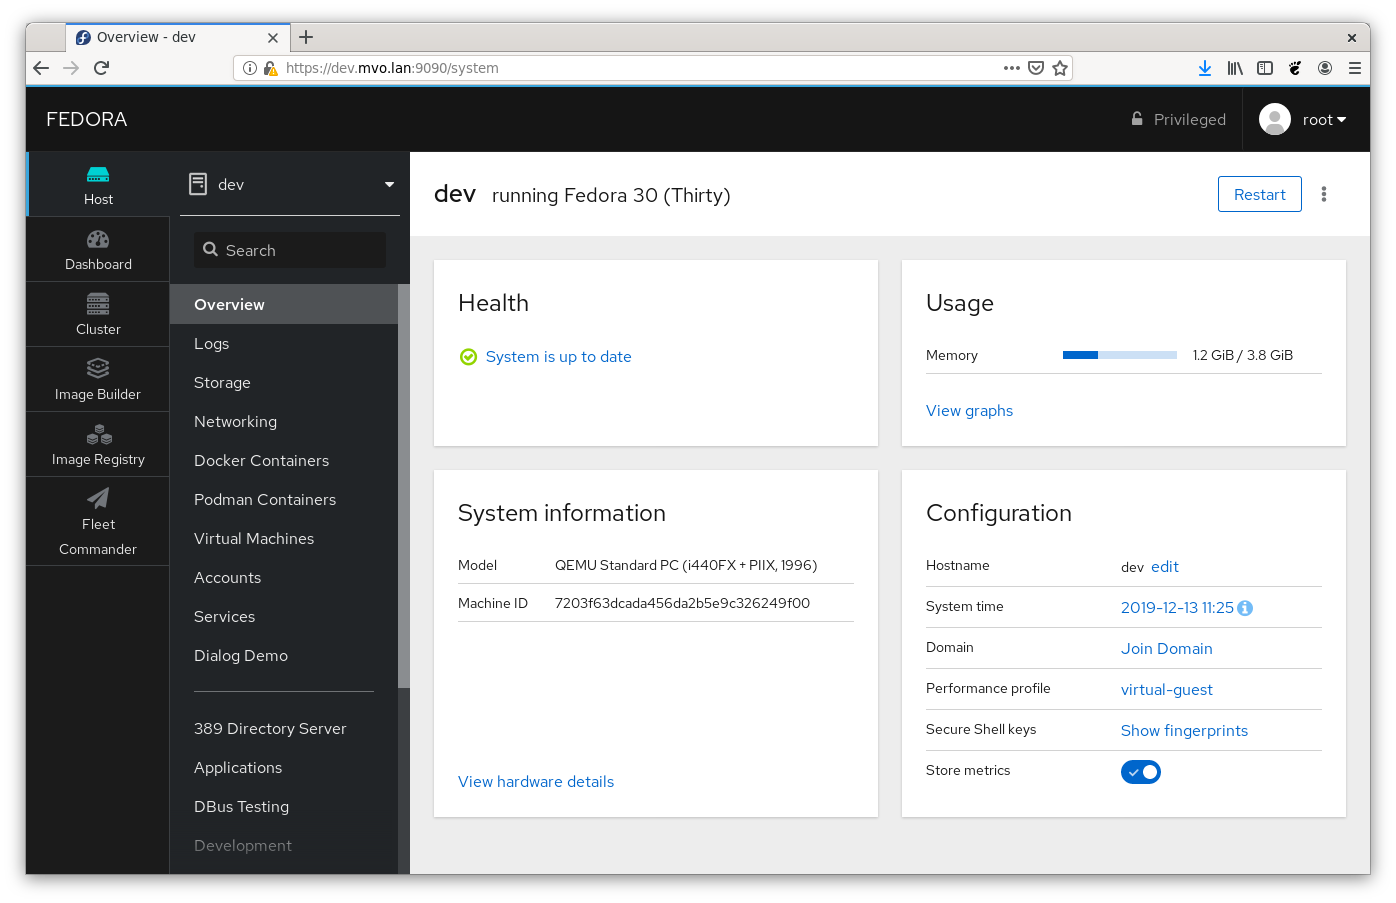The image size is (1396, 903).
Task: Open the Firefox account icon
Action: (1325, 68)
